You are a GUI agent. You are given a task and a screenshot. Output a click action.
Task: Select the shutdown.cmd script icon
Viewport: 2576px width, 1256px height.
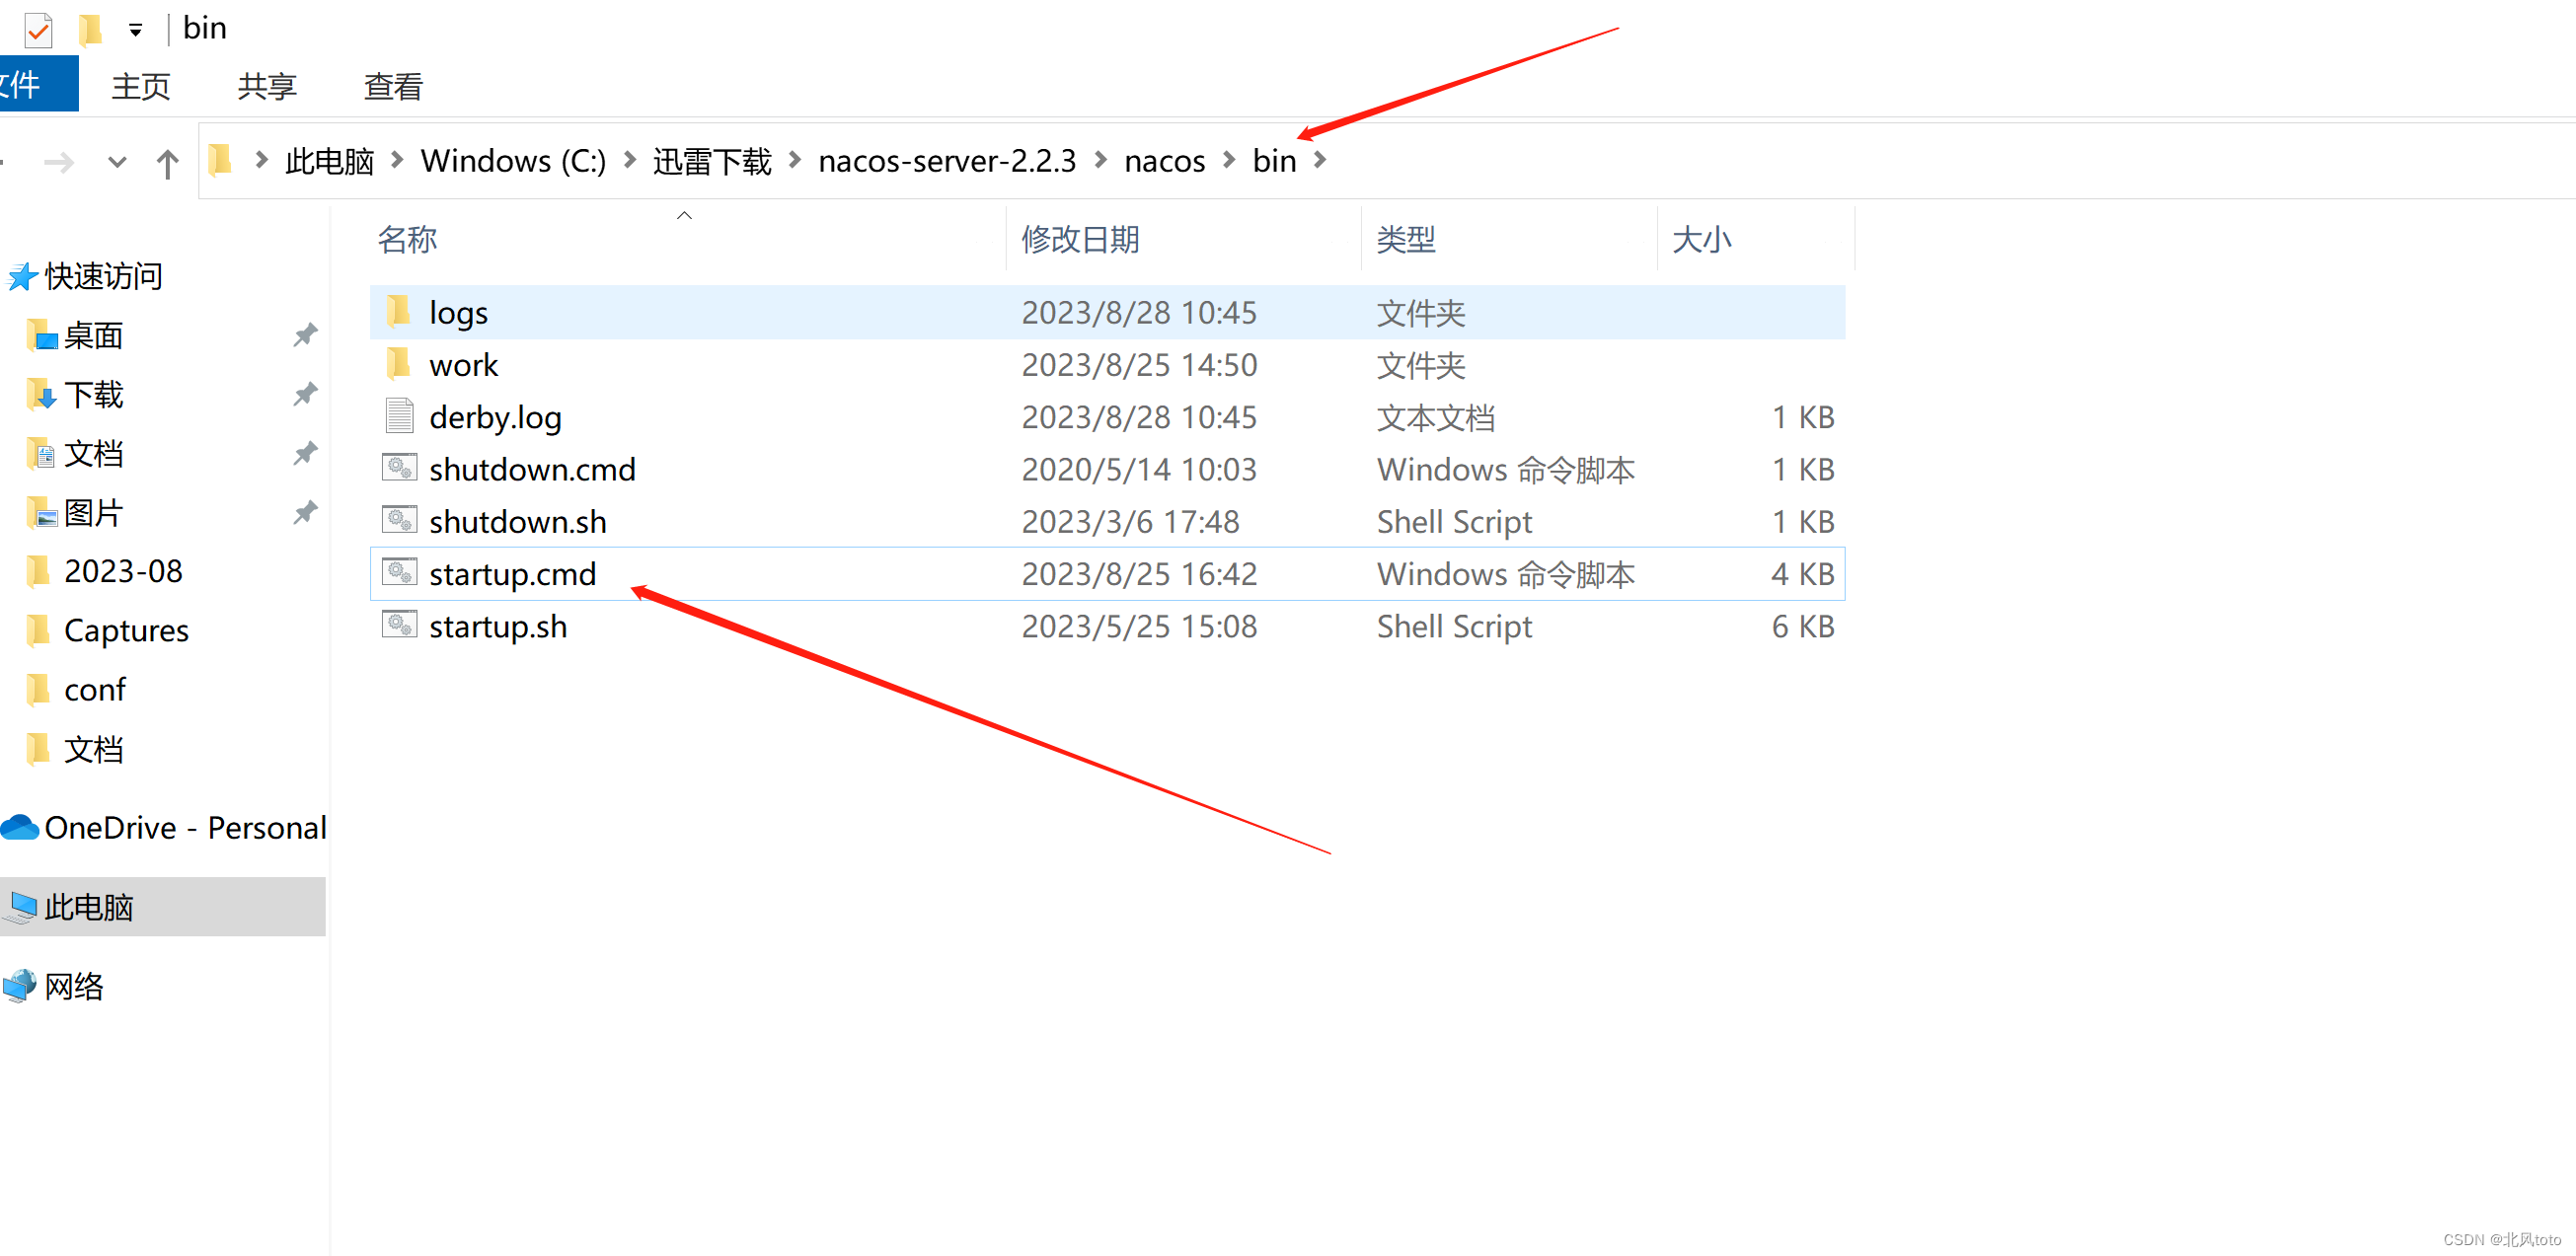[399, 467]
